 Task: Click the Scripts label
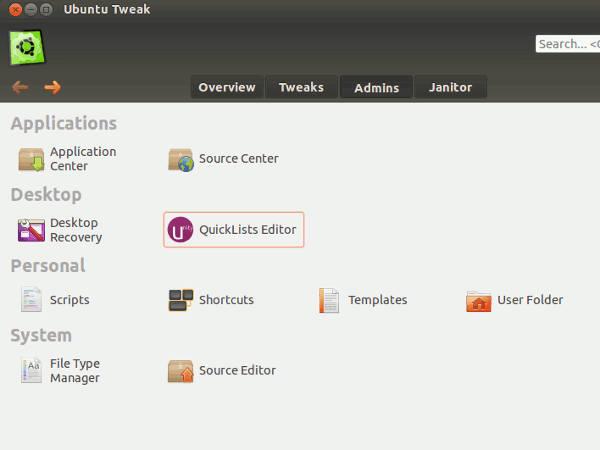coord(70,300)
